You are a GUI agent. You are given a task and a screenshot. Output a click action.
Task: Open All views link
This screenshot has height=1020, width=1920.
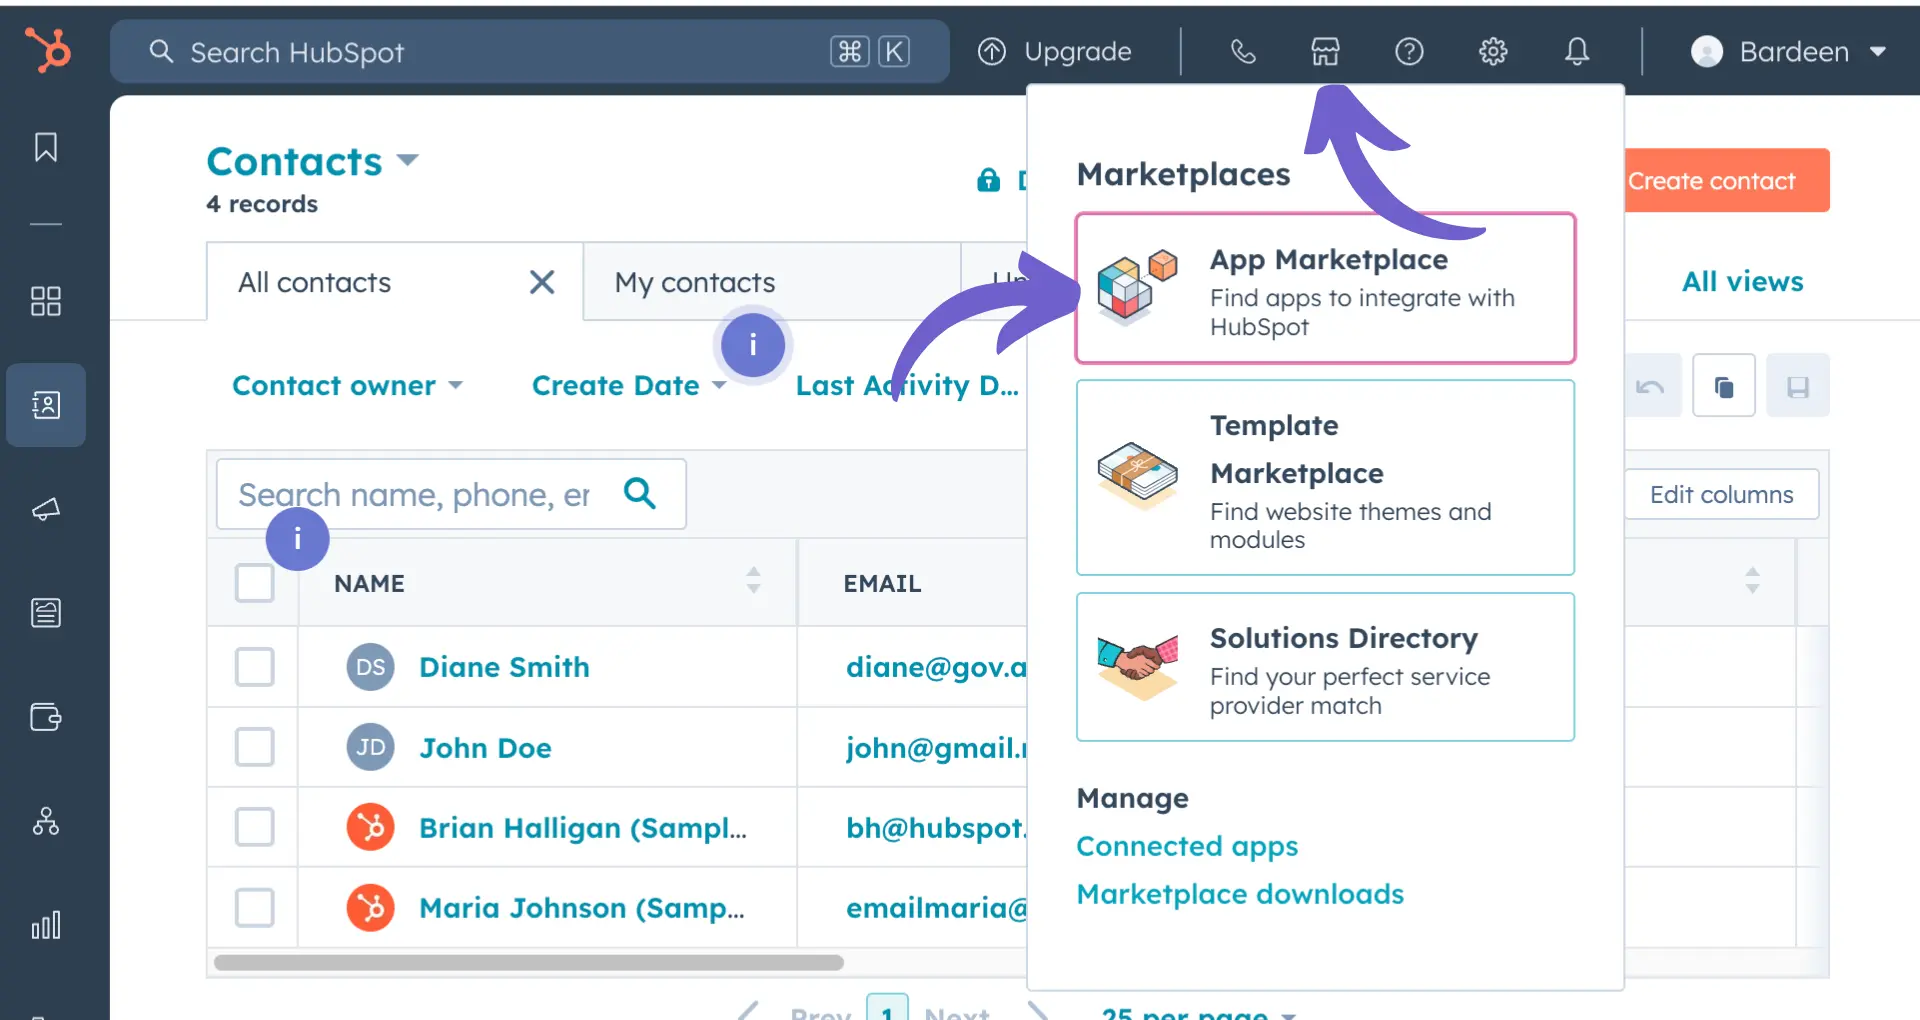[x=1742, y=282]
